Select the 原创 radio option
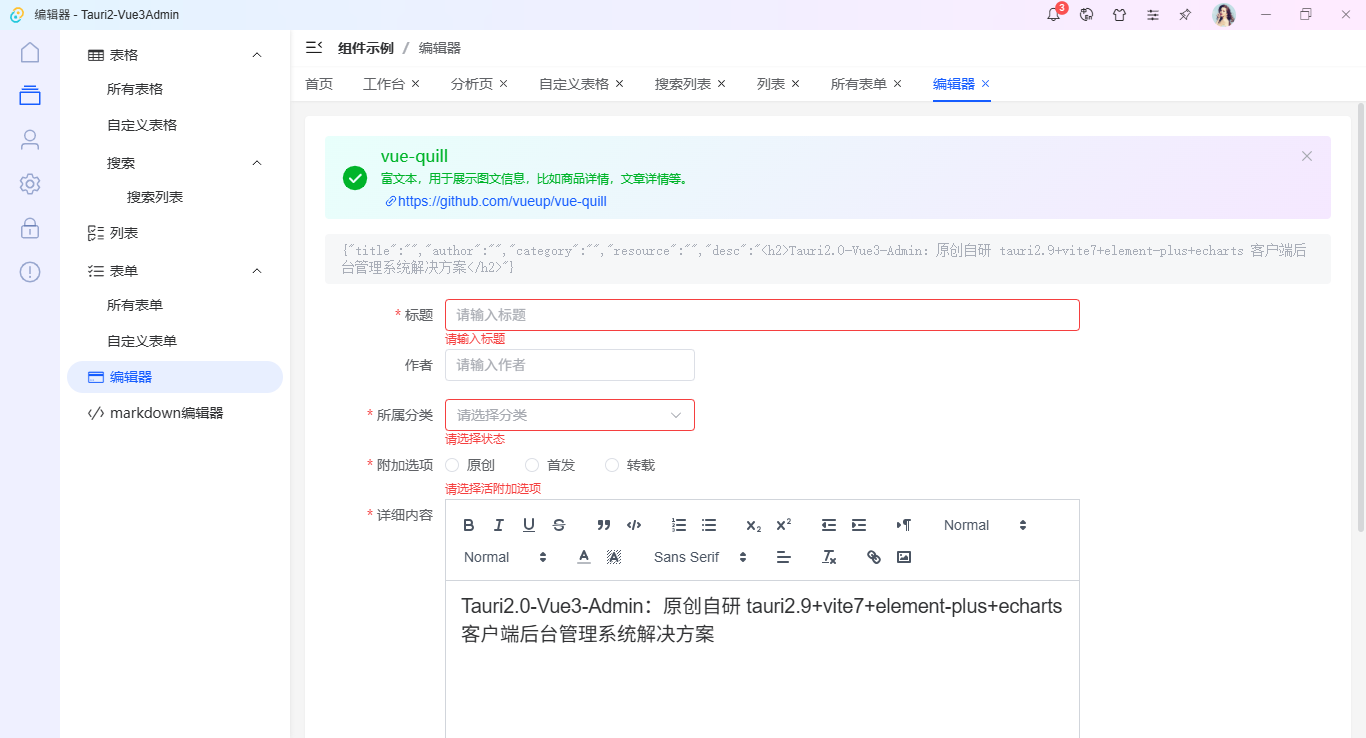1366x738 pixels. click(x=452, y=464)
